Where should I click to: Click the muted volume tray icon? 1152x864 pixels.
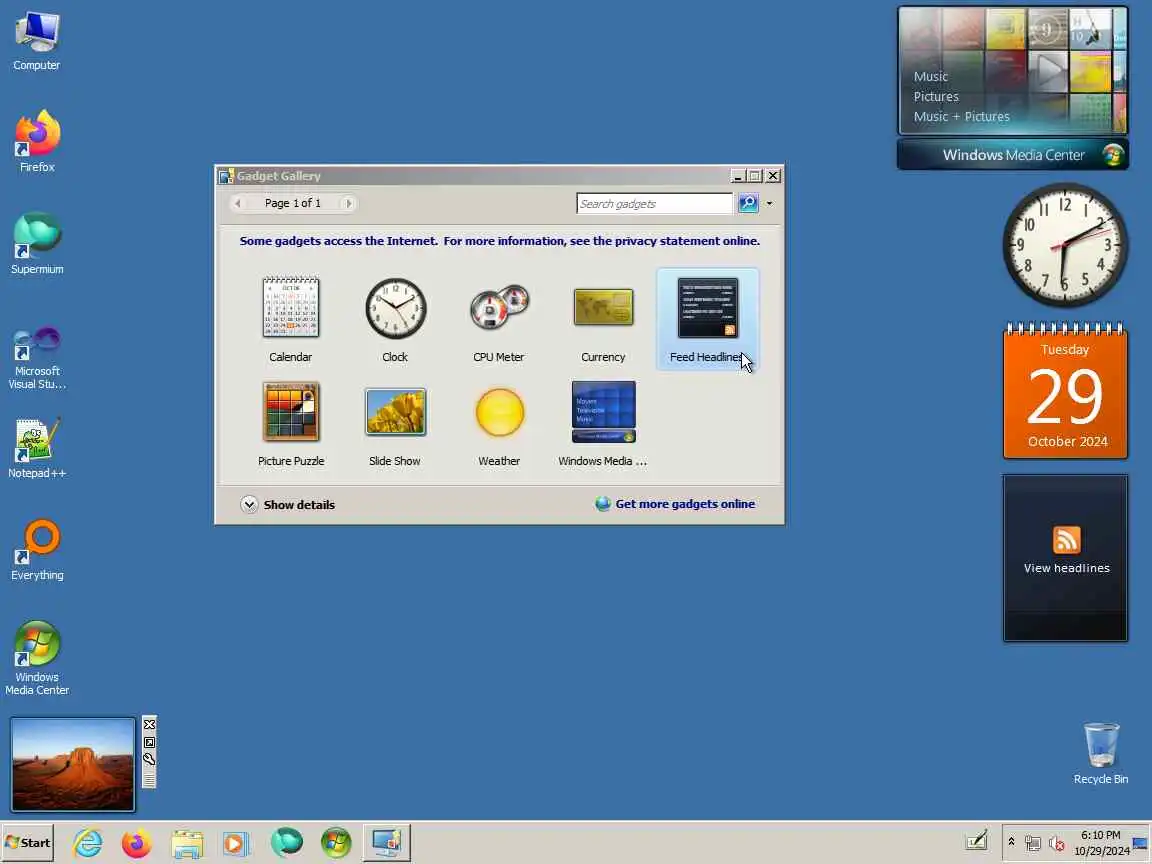click(x=1056, y=843)
